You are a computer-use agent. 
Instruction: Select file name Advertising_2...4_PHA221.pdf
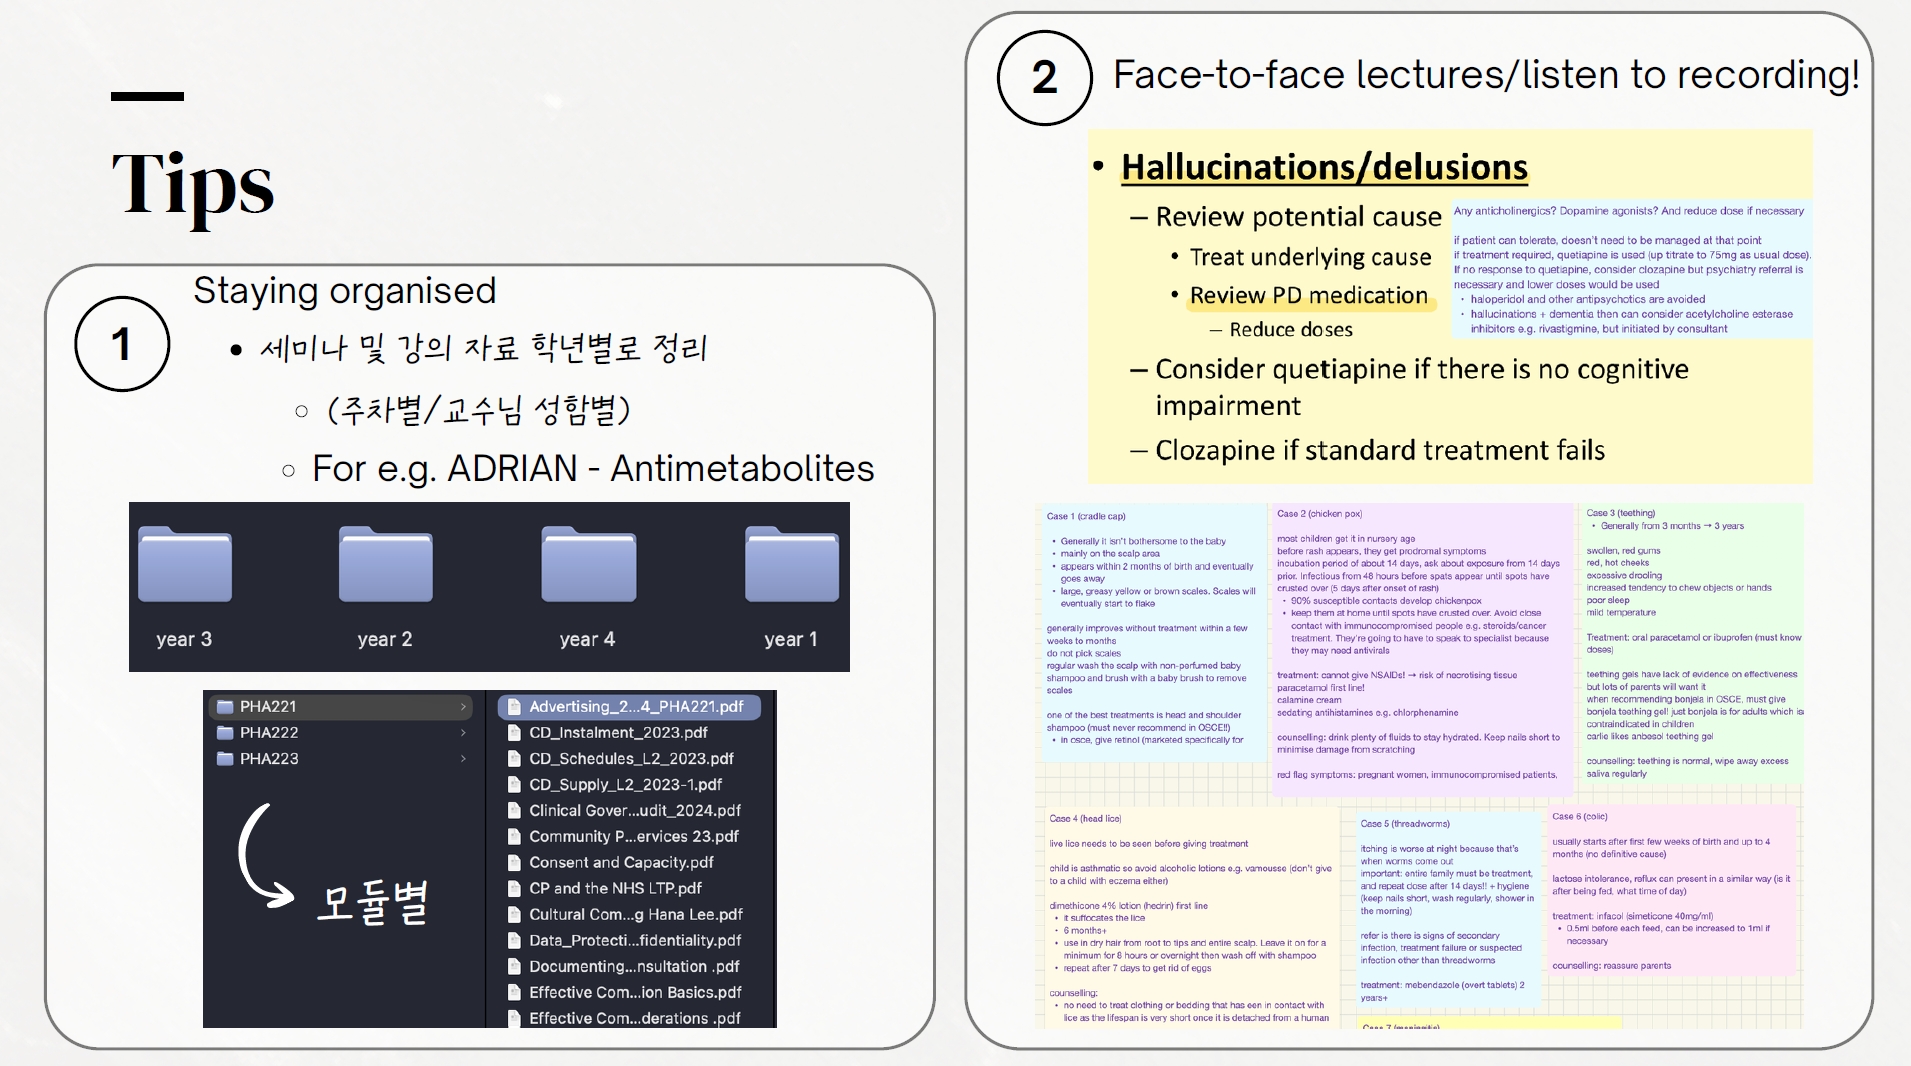tap(636, 706)
